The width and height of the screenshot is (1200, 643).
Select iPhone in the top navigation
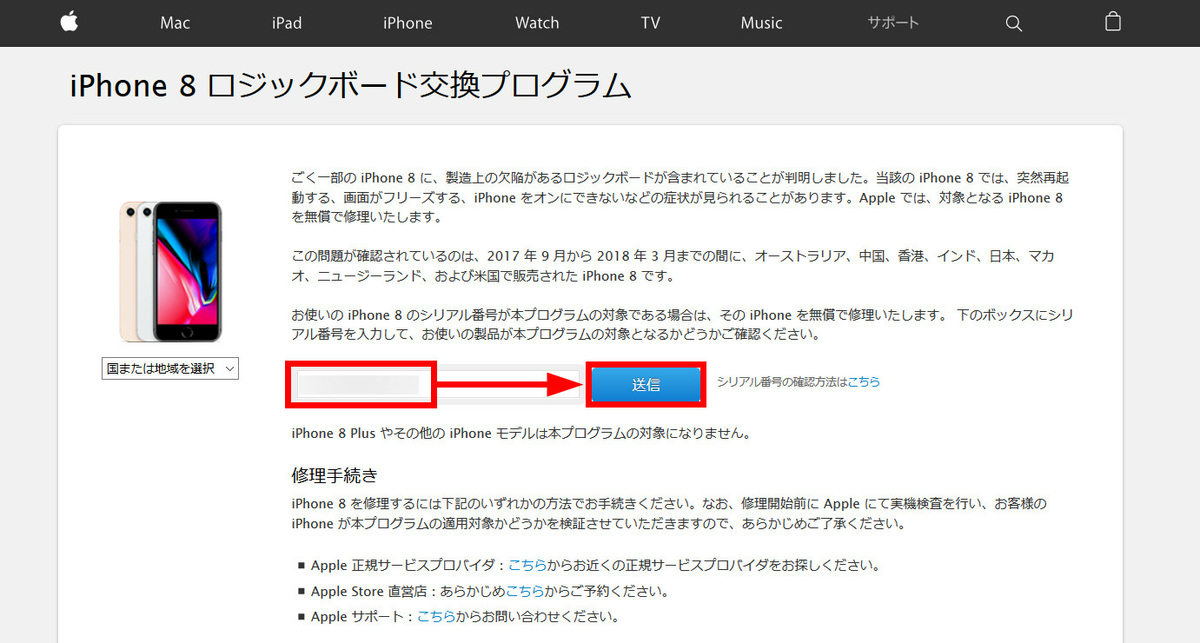pyautogui.click(x=407, y=23)
